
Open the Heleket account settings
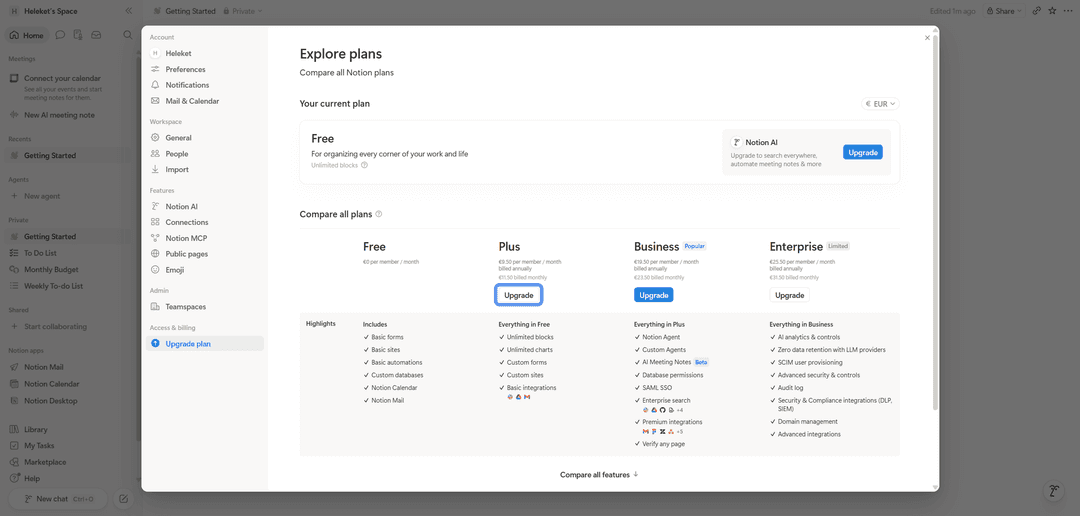(205, 53)
